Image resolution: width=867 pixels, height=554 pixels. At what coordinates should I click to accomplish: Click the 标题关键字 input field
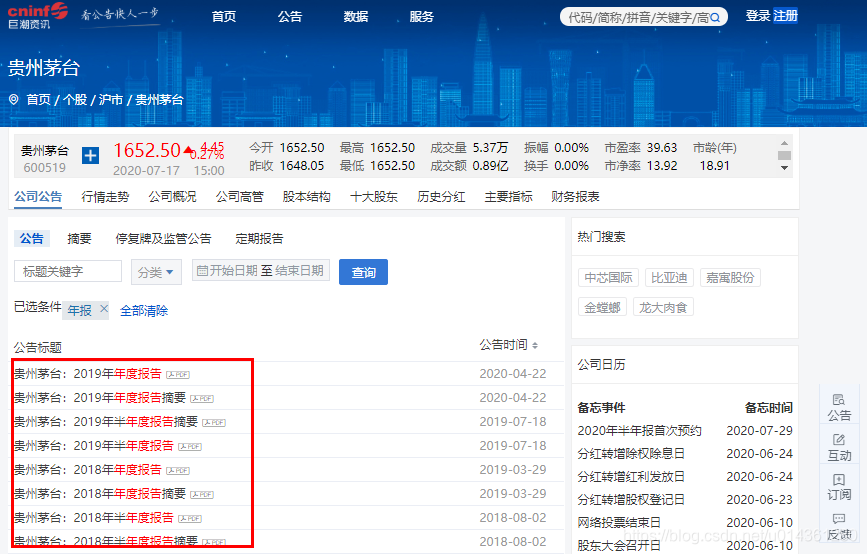point(68,271)
